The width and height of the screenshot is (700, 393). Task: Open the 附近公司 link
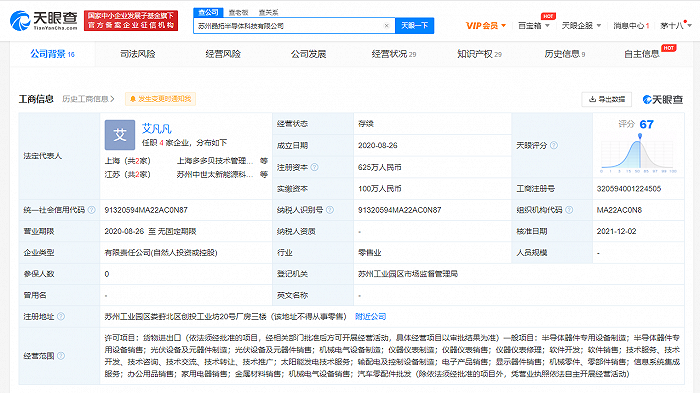pos(371,316)
